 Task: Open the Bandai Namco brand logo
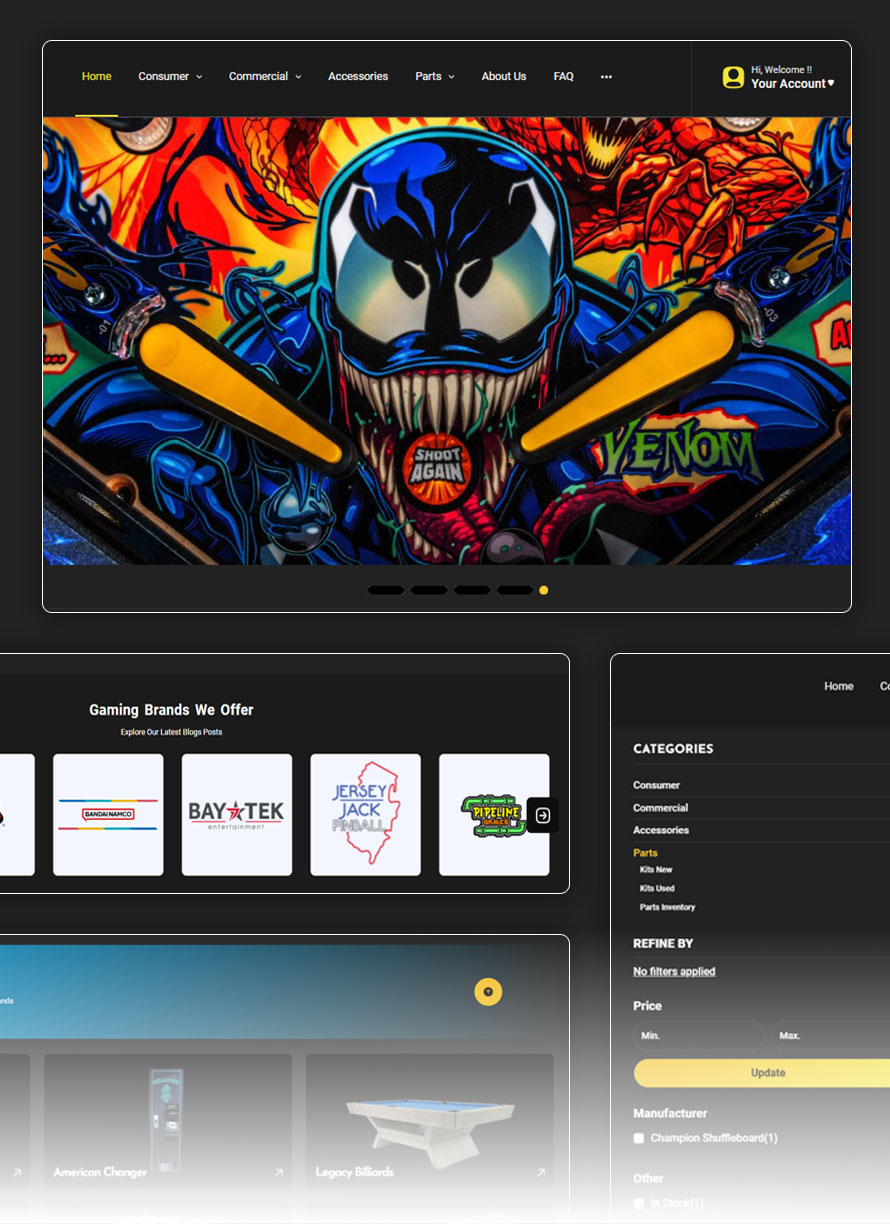point(108,815)
